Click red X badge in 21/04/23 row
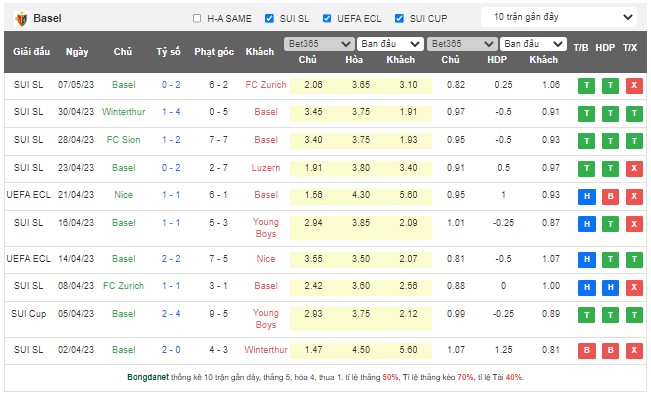 [634, 196]
